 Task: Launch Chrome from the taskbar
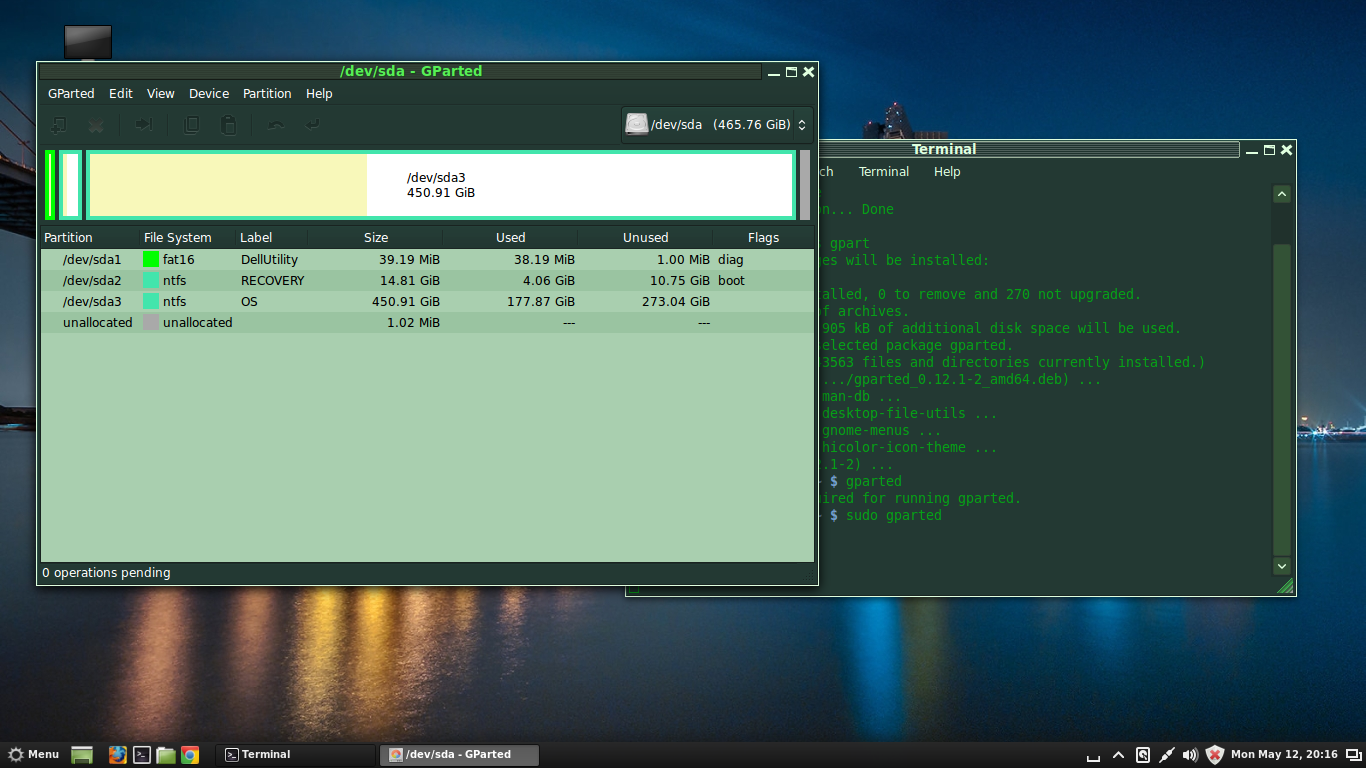[189, 755]
